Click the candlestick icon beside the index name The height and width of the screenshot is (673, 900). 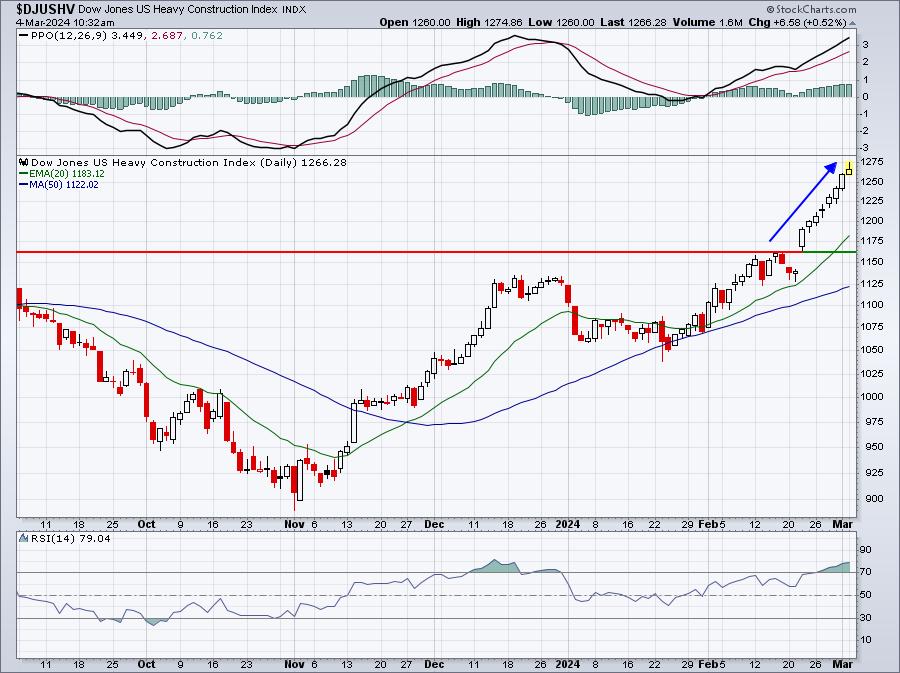(24, 162)
